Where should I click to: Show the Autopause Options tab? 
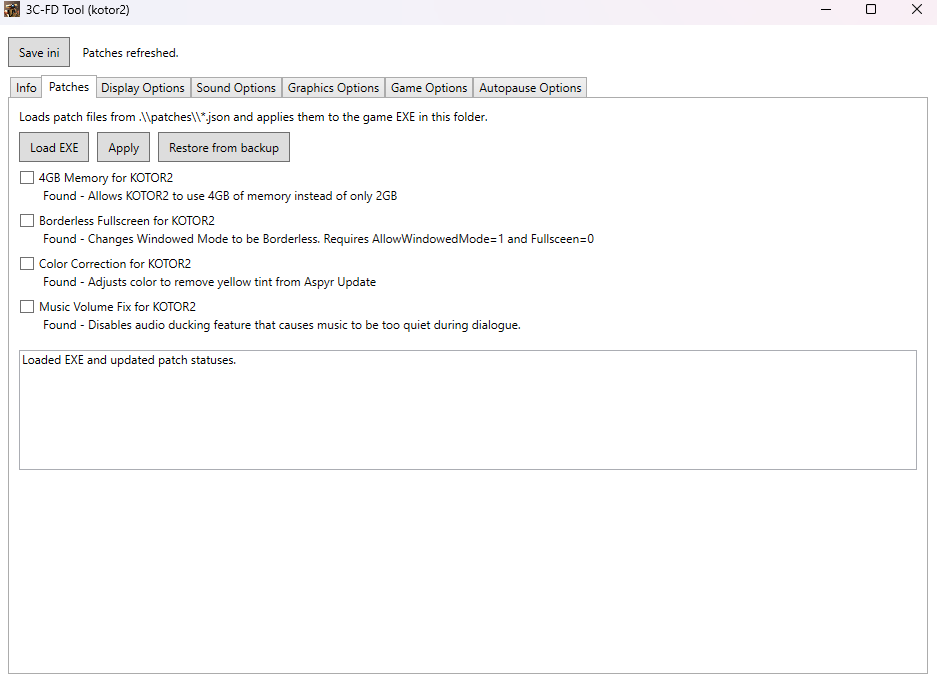point(530,88)
